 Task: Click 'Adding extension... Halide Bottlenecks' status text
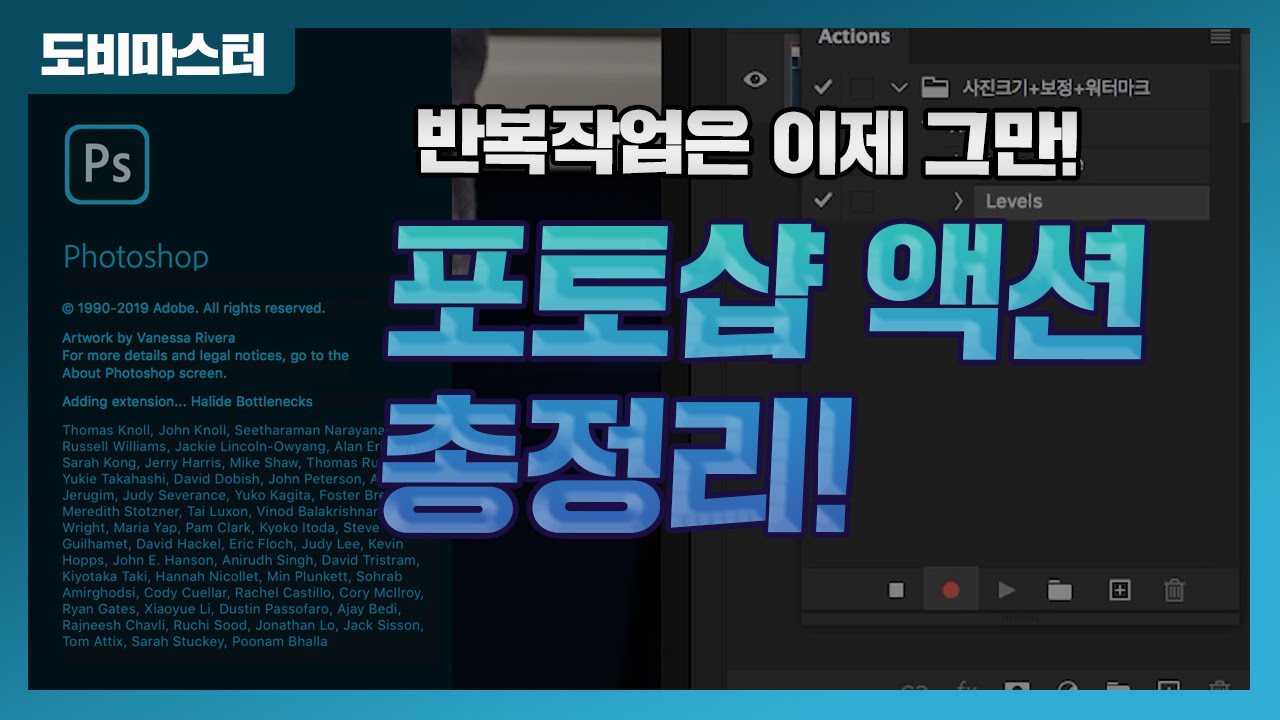(x=187, y=401)
